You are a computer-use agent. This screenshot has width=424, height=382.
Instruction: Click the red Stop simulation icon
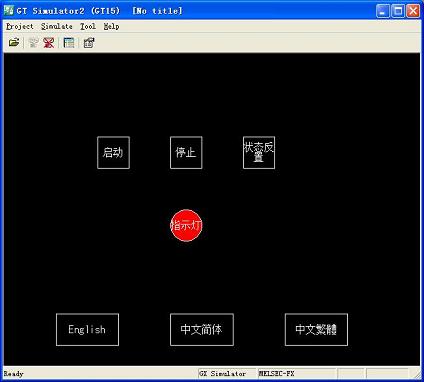49,43
